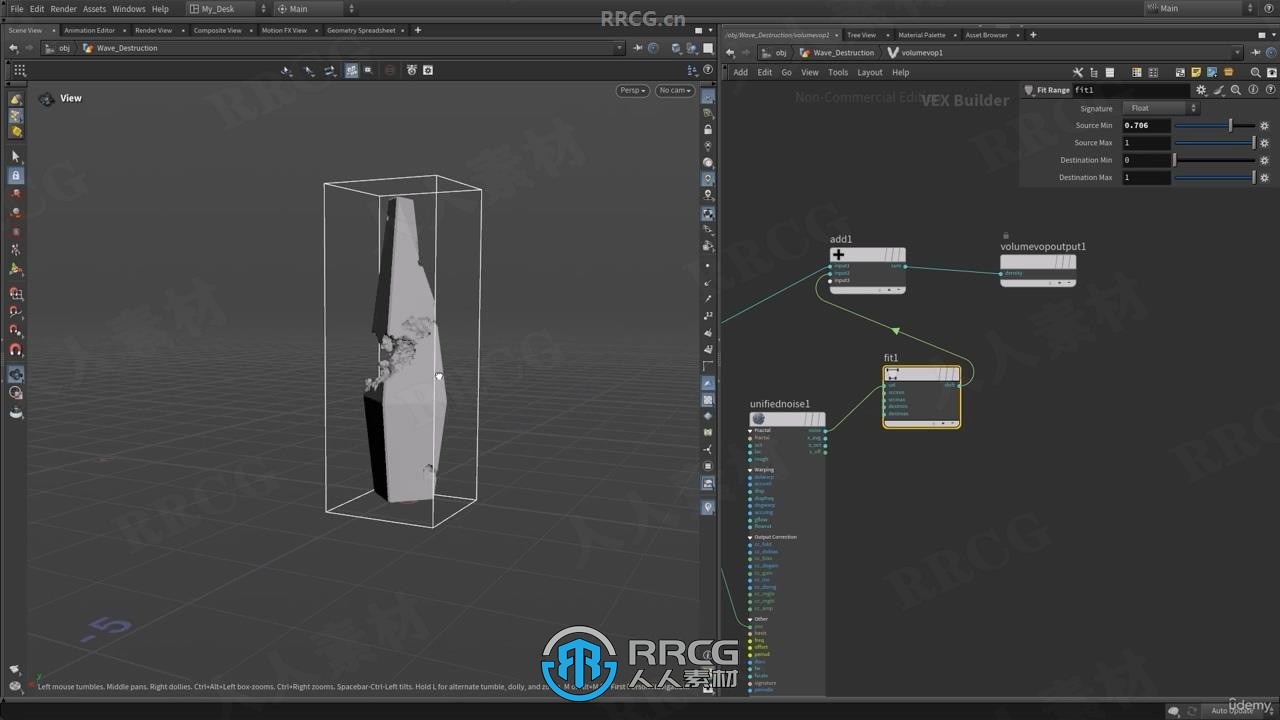The image size is (1280, 720).
Task: Collapse the Other group on unifiednoise1
Action: pyautogui.click(x=751, y=619)
